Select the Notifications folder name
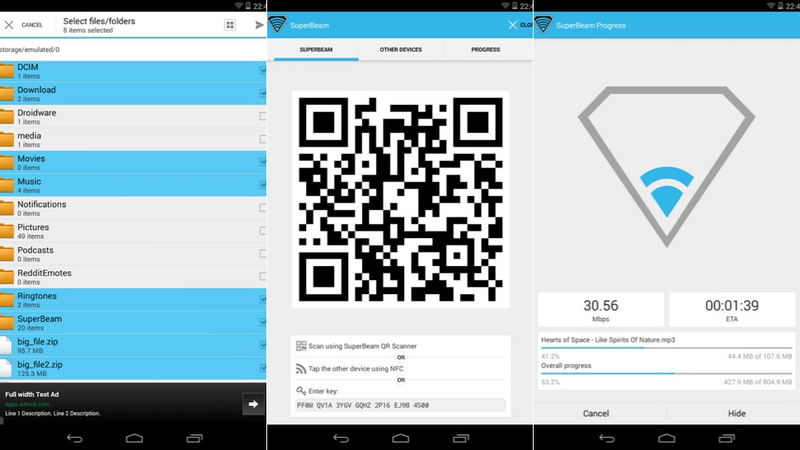Viewport: 800px width, 450px height. (42, 204)
